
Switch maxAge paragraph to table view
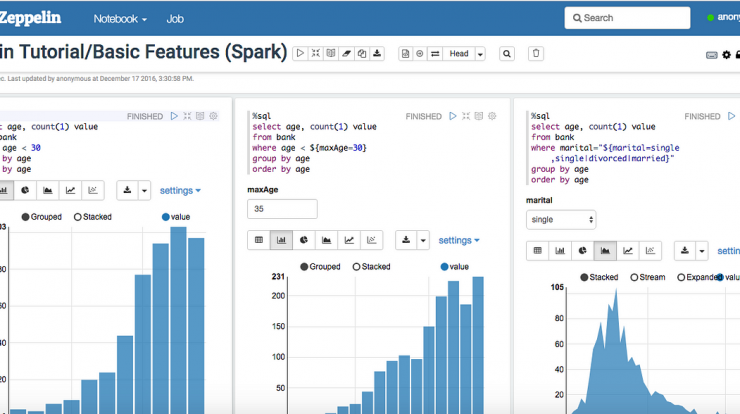[259, 240]
